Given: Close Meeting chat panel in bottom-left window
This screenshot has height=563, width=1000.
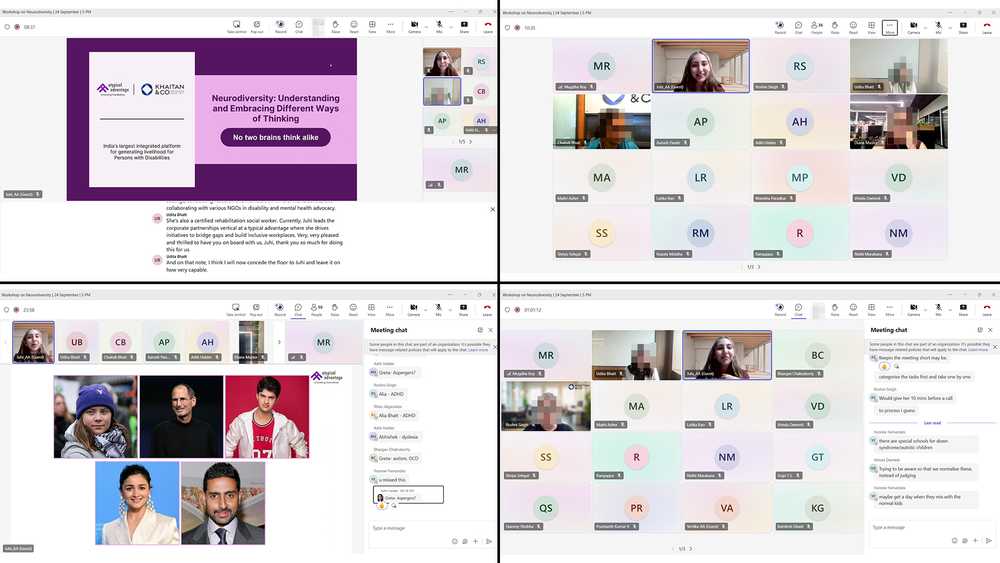Looking at the screenshot, I should 490,330.
